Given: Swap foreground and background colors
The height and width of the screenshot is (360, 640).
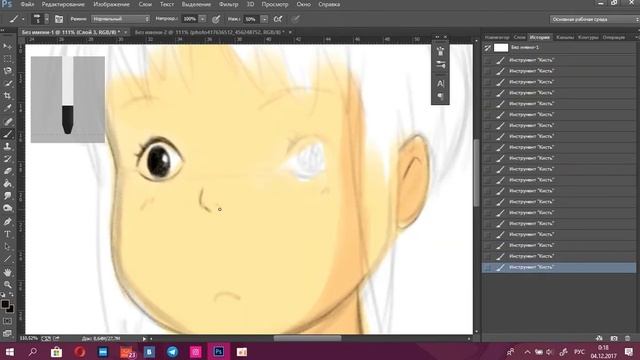Looking at the screenshot, I should pyautogui.click(x=11, y=294).
